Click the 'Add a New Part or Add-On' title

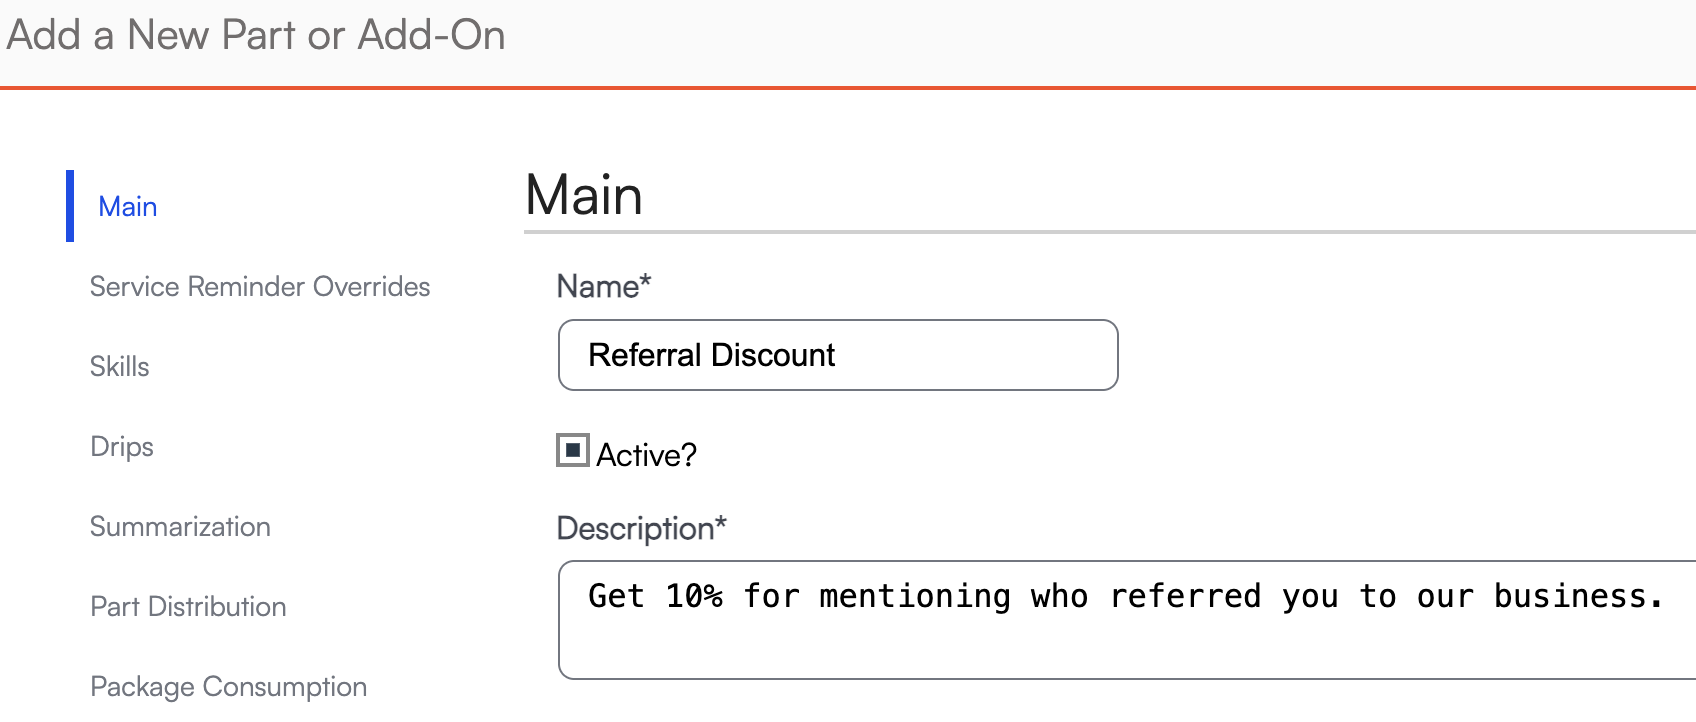tap(256, 36)
